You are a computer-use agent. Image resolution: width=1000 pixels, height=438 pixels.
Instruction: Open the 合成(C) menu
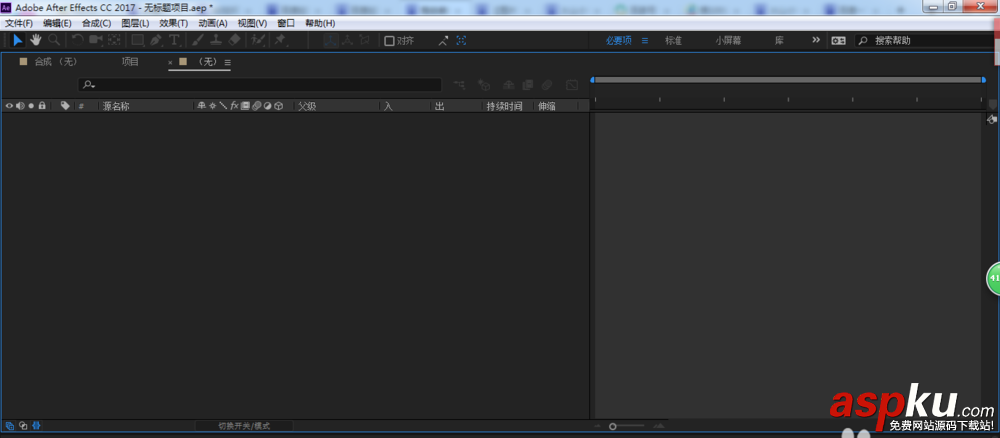pos(96,23)
